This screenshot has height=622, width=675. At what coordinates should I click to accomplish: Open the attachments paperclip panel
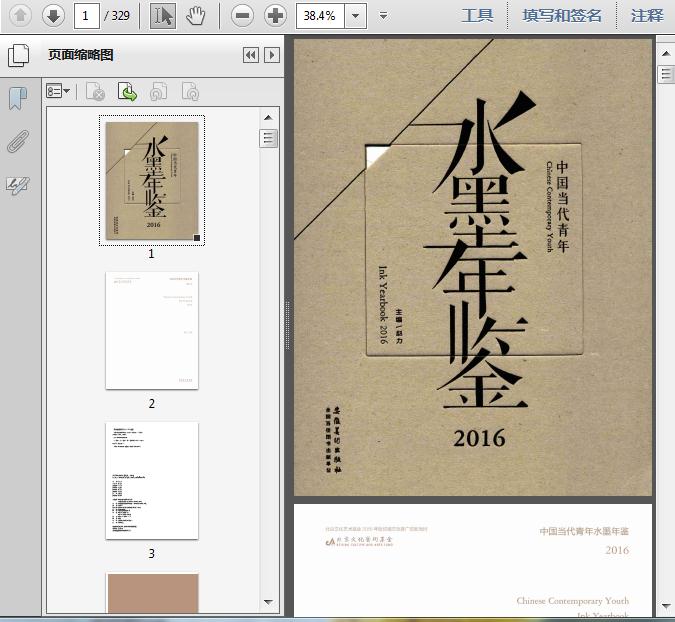click(x=18, y=141)
